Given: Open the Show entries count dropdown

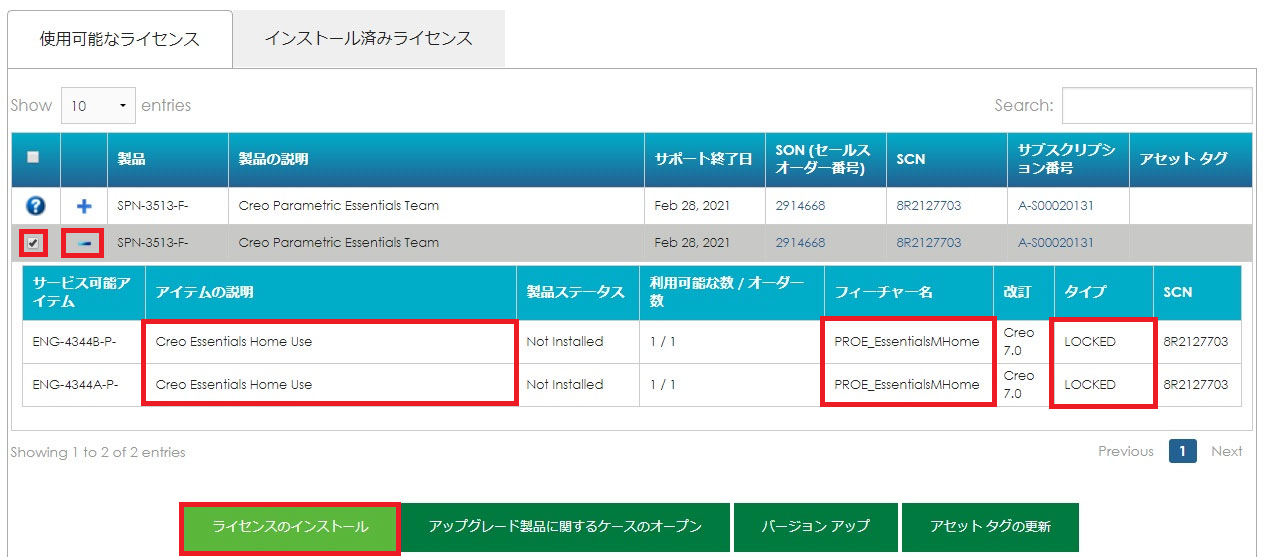Looking at the screenshot, I should tap(98, 105).
